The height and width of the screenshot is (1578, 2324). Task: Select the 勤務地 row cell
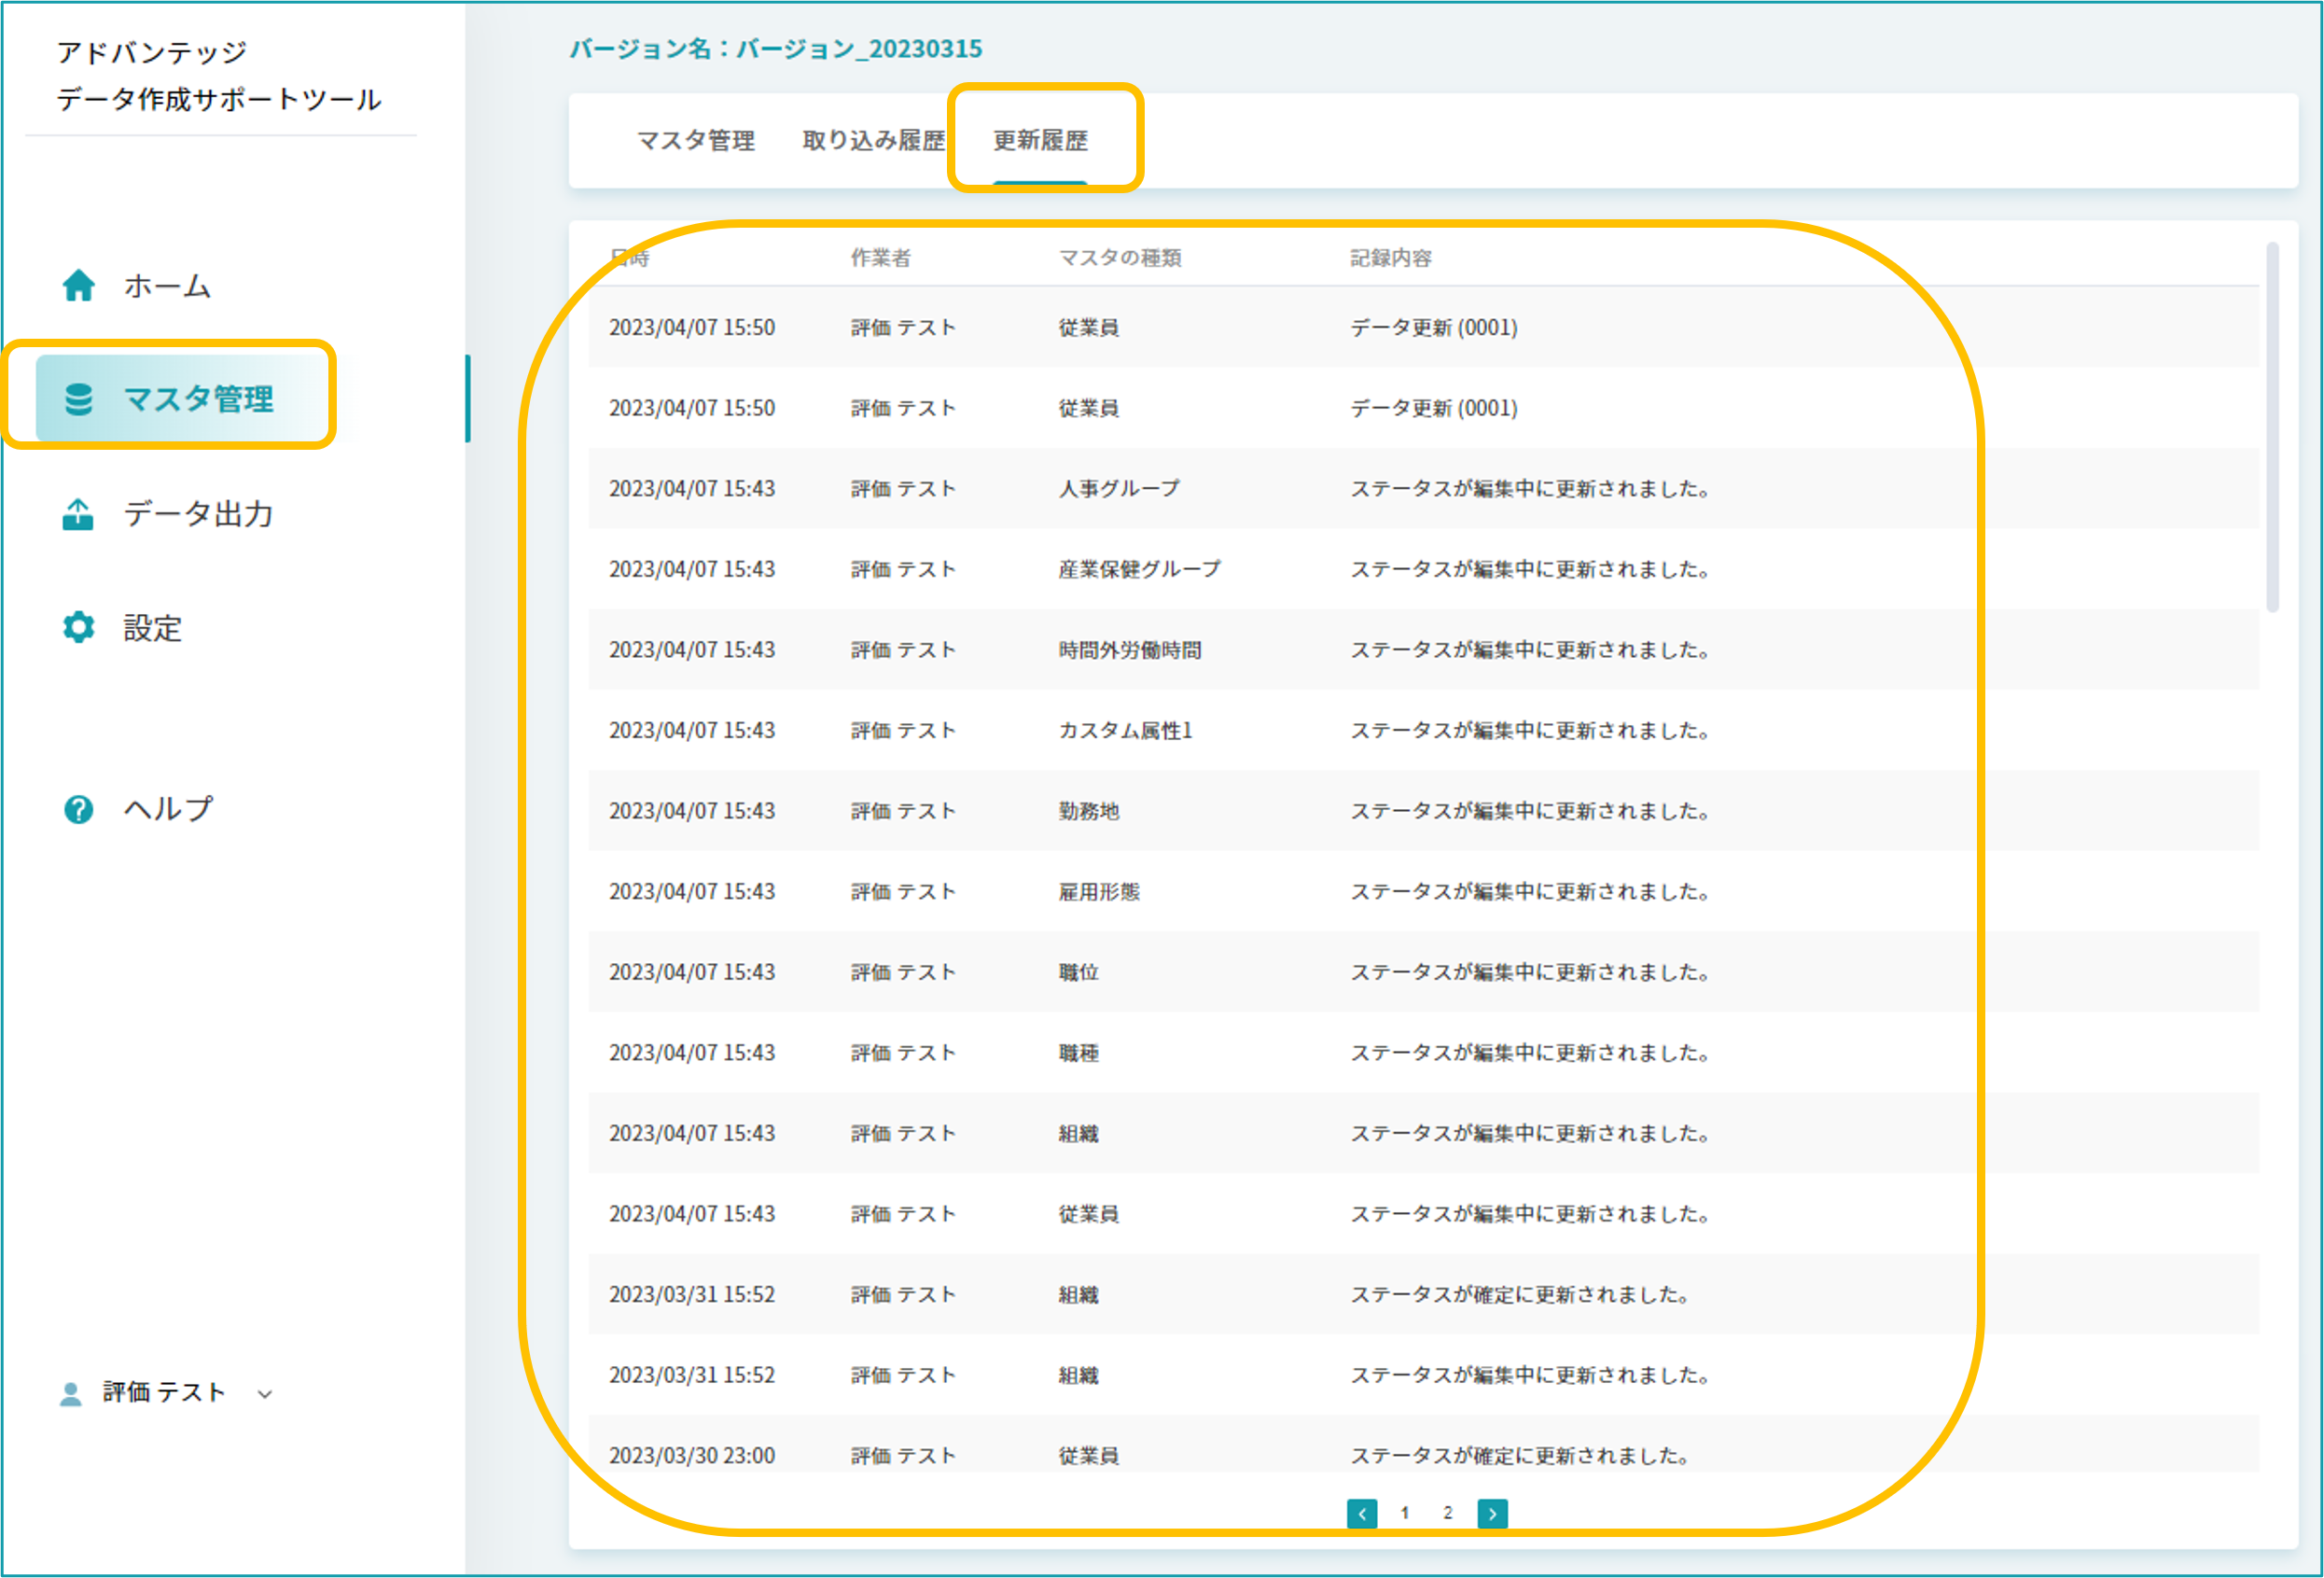(x=1089, y=811)
